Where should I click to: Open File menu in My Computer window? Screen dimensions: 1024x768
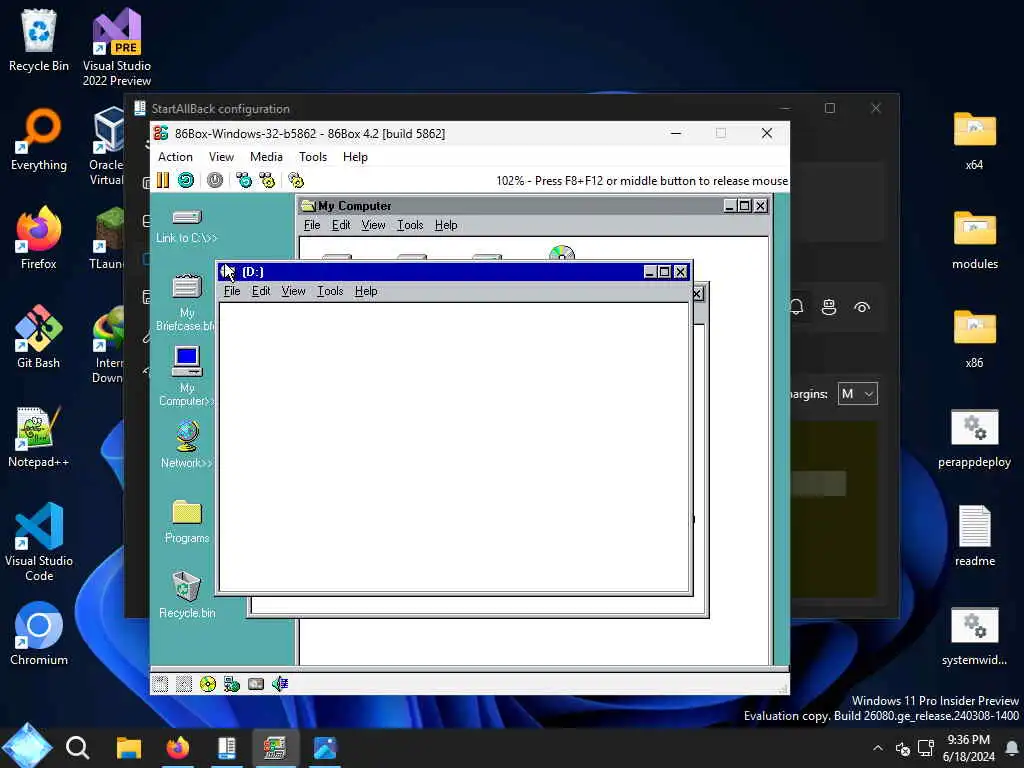point(312,225)
